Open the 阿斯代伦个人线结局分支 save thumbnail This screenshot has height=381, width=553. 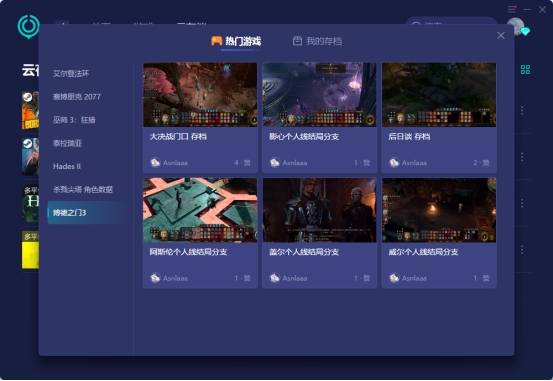[x=200, y=210]
